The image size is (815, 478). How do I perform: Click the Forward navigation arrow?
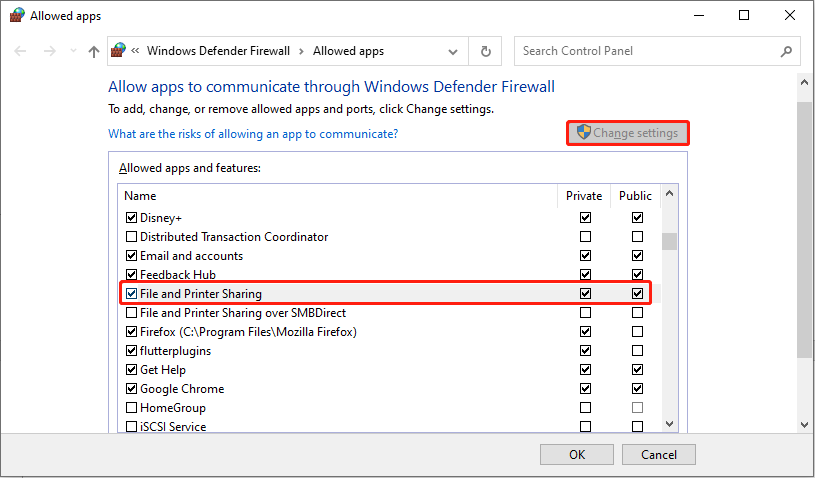click(48, 51)
